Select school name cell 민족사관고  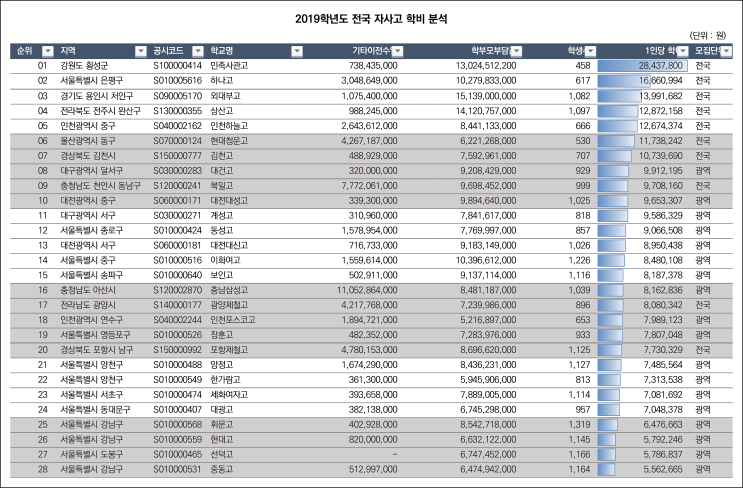[x=229, y=66]
